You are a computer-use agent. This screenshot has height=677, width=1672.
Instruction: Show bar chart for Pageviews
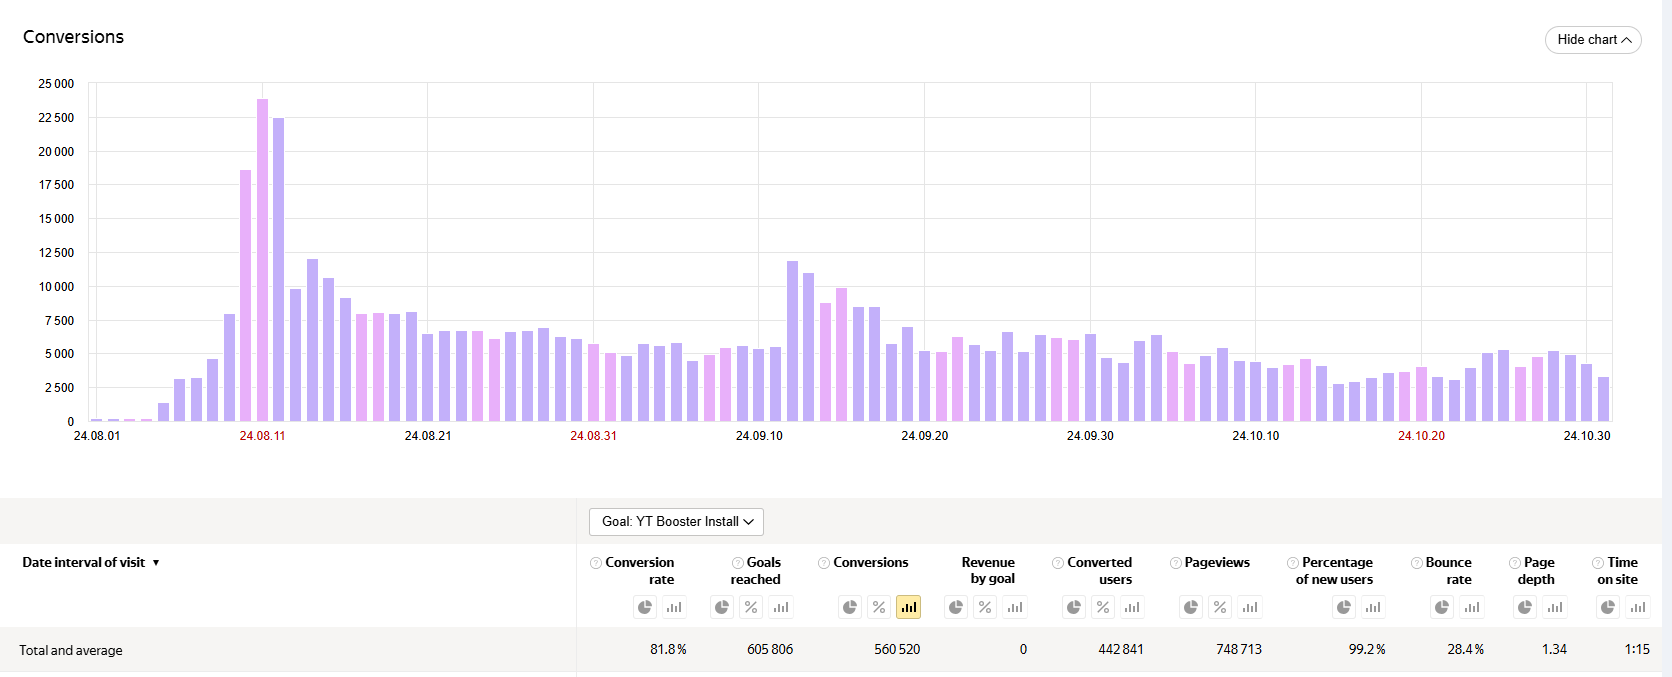tap(1250, 607)
